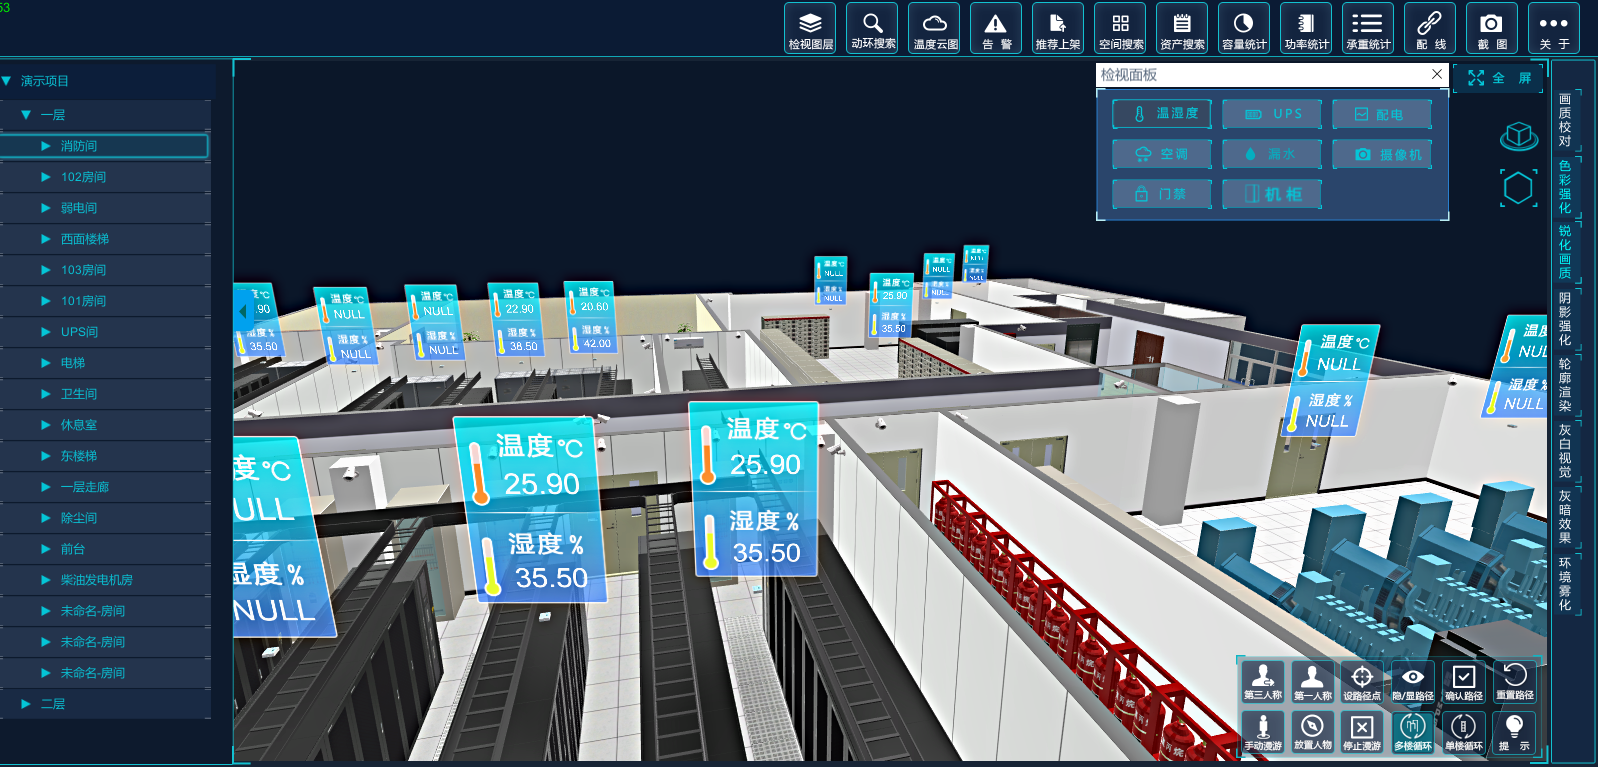Click the 温度云图 cloud icon
Viewport: 1598px width, 767px height.
click(934, 28)
